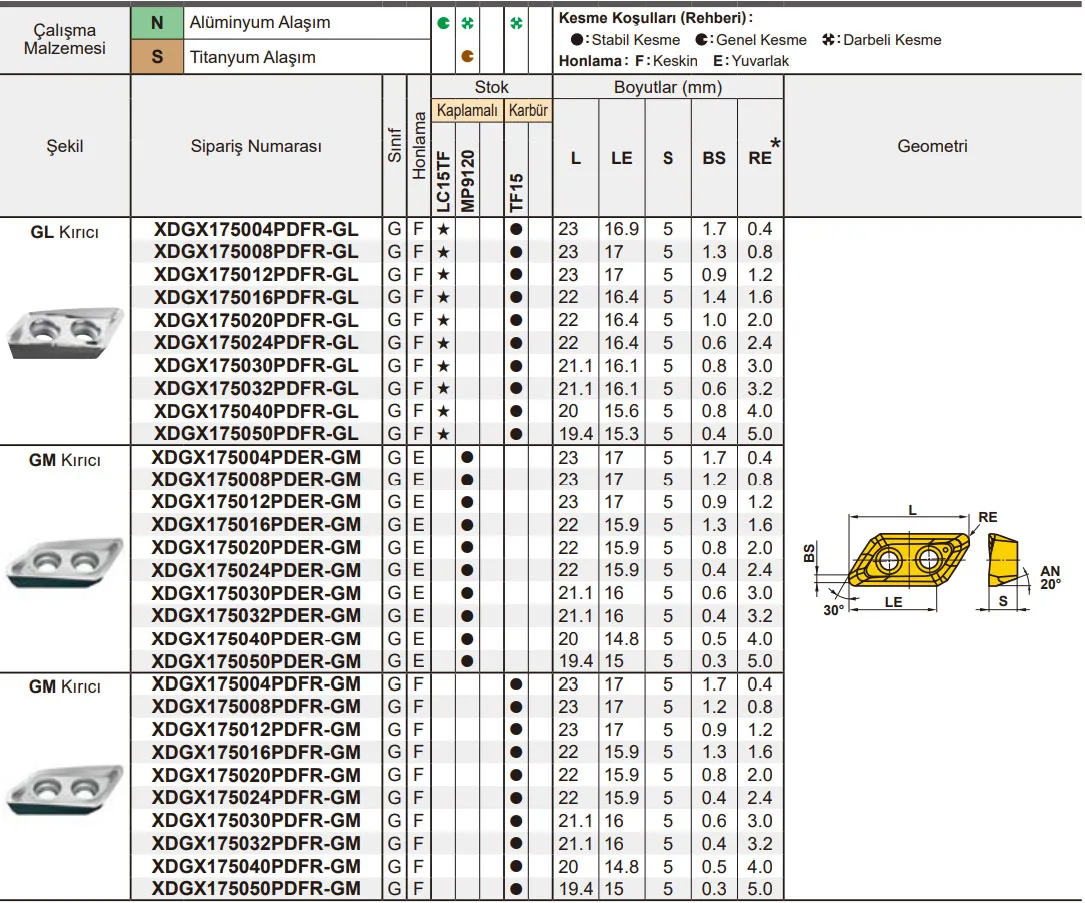
Task: Click order number XDGX175024PDFR-GM
Action: click(256, 797)
